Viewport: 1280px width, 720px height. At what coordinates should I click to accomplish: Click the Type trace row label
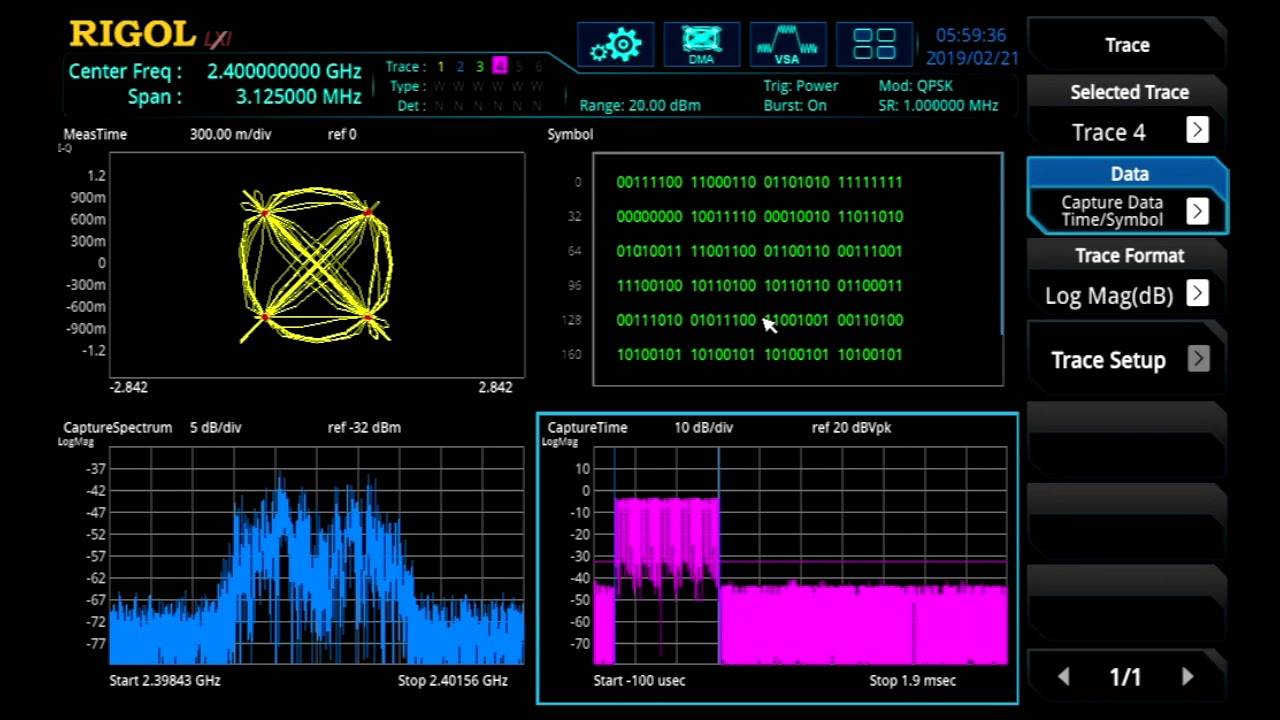(407, 86)
